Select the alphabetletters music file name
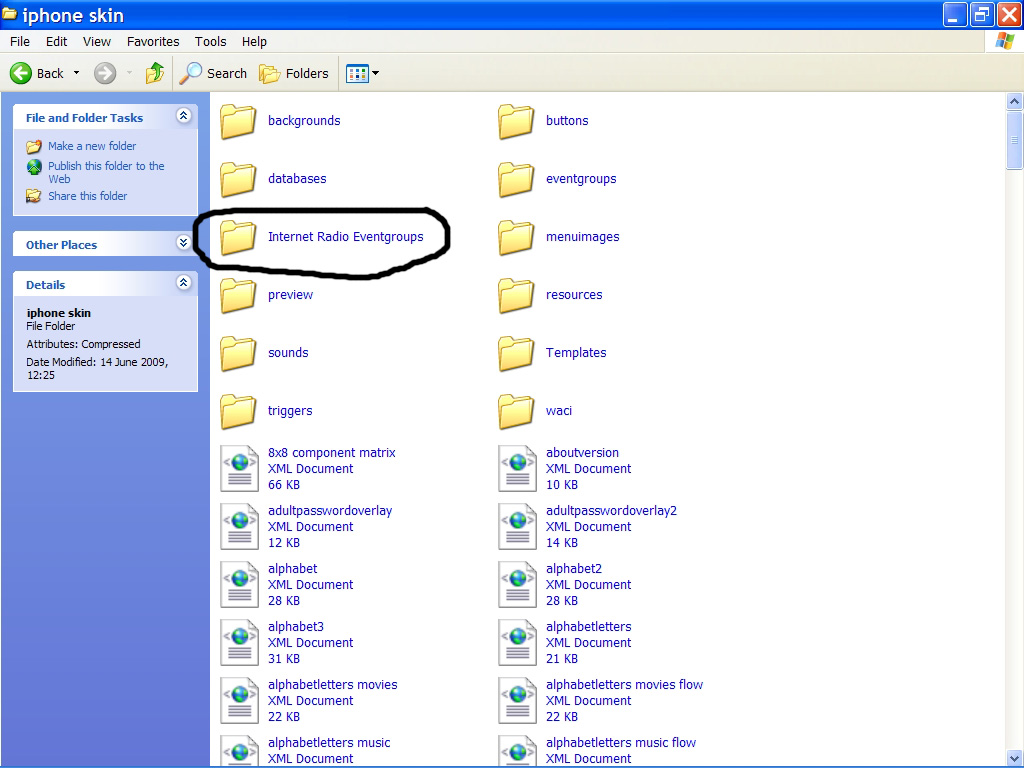Screen dimensions: 1024x768 click(329, 743)
